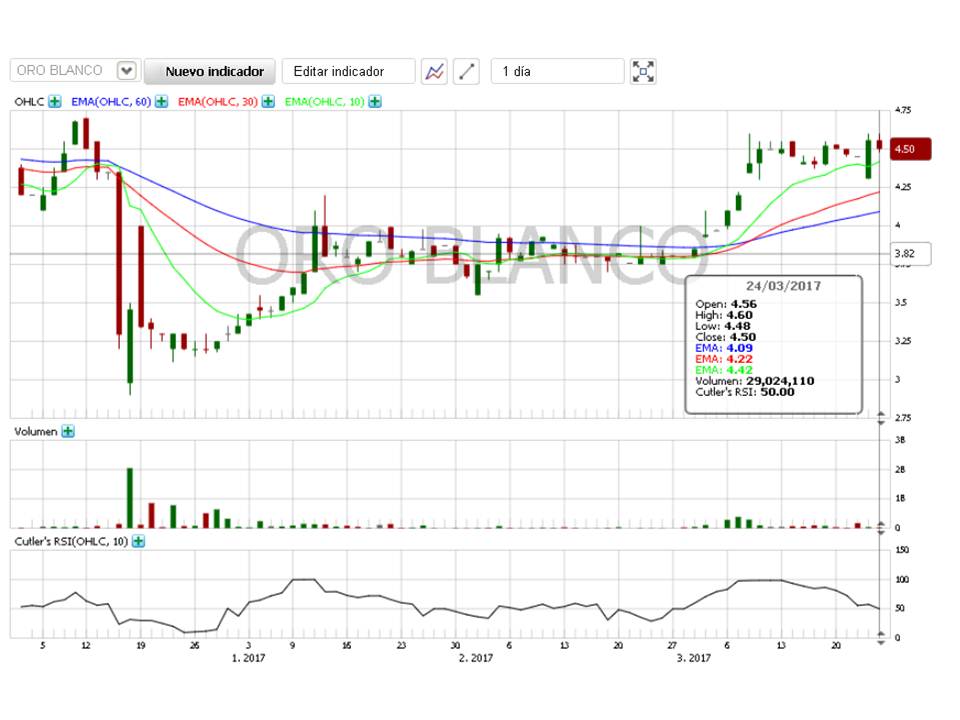Screen dimensions: 960x720
Task: Click the 3. 2017 month axis label
Action: (694, 658)
